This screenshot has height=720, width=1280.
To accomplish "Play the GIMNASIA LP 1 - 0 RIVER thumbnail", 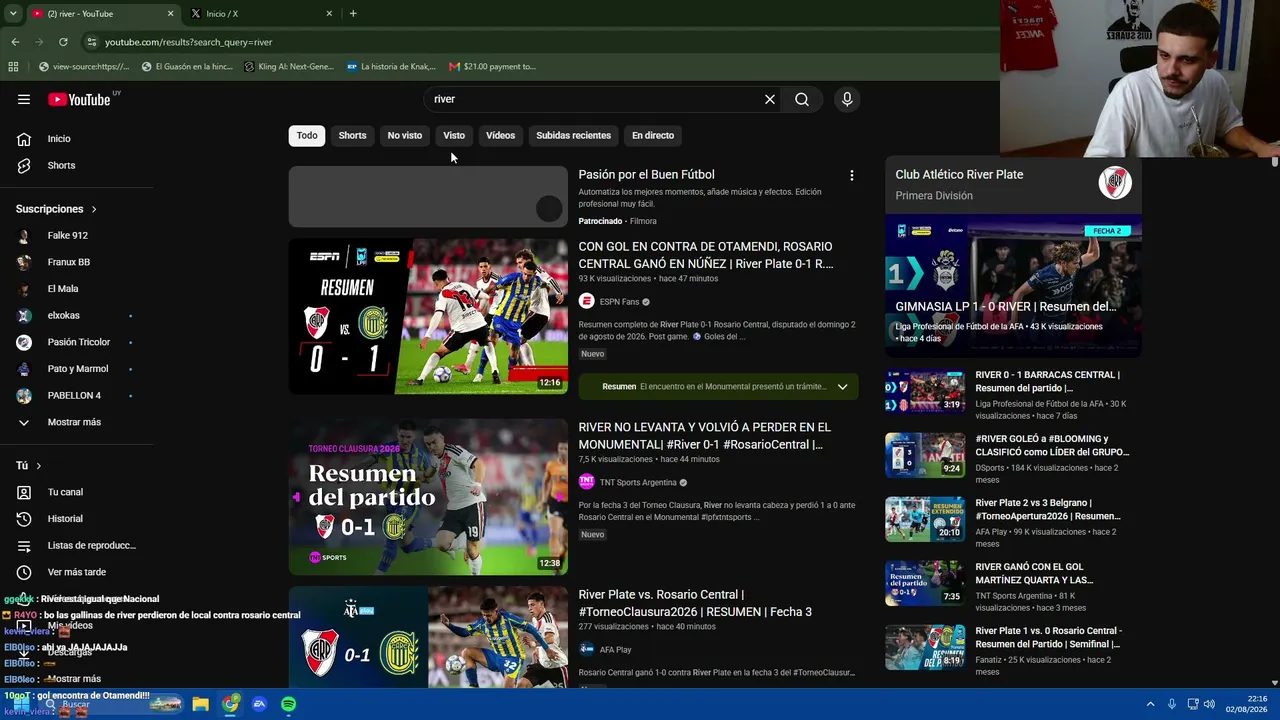I will pyautogui.click(x=1013, y=284).
